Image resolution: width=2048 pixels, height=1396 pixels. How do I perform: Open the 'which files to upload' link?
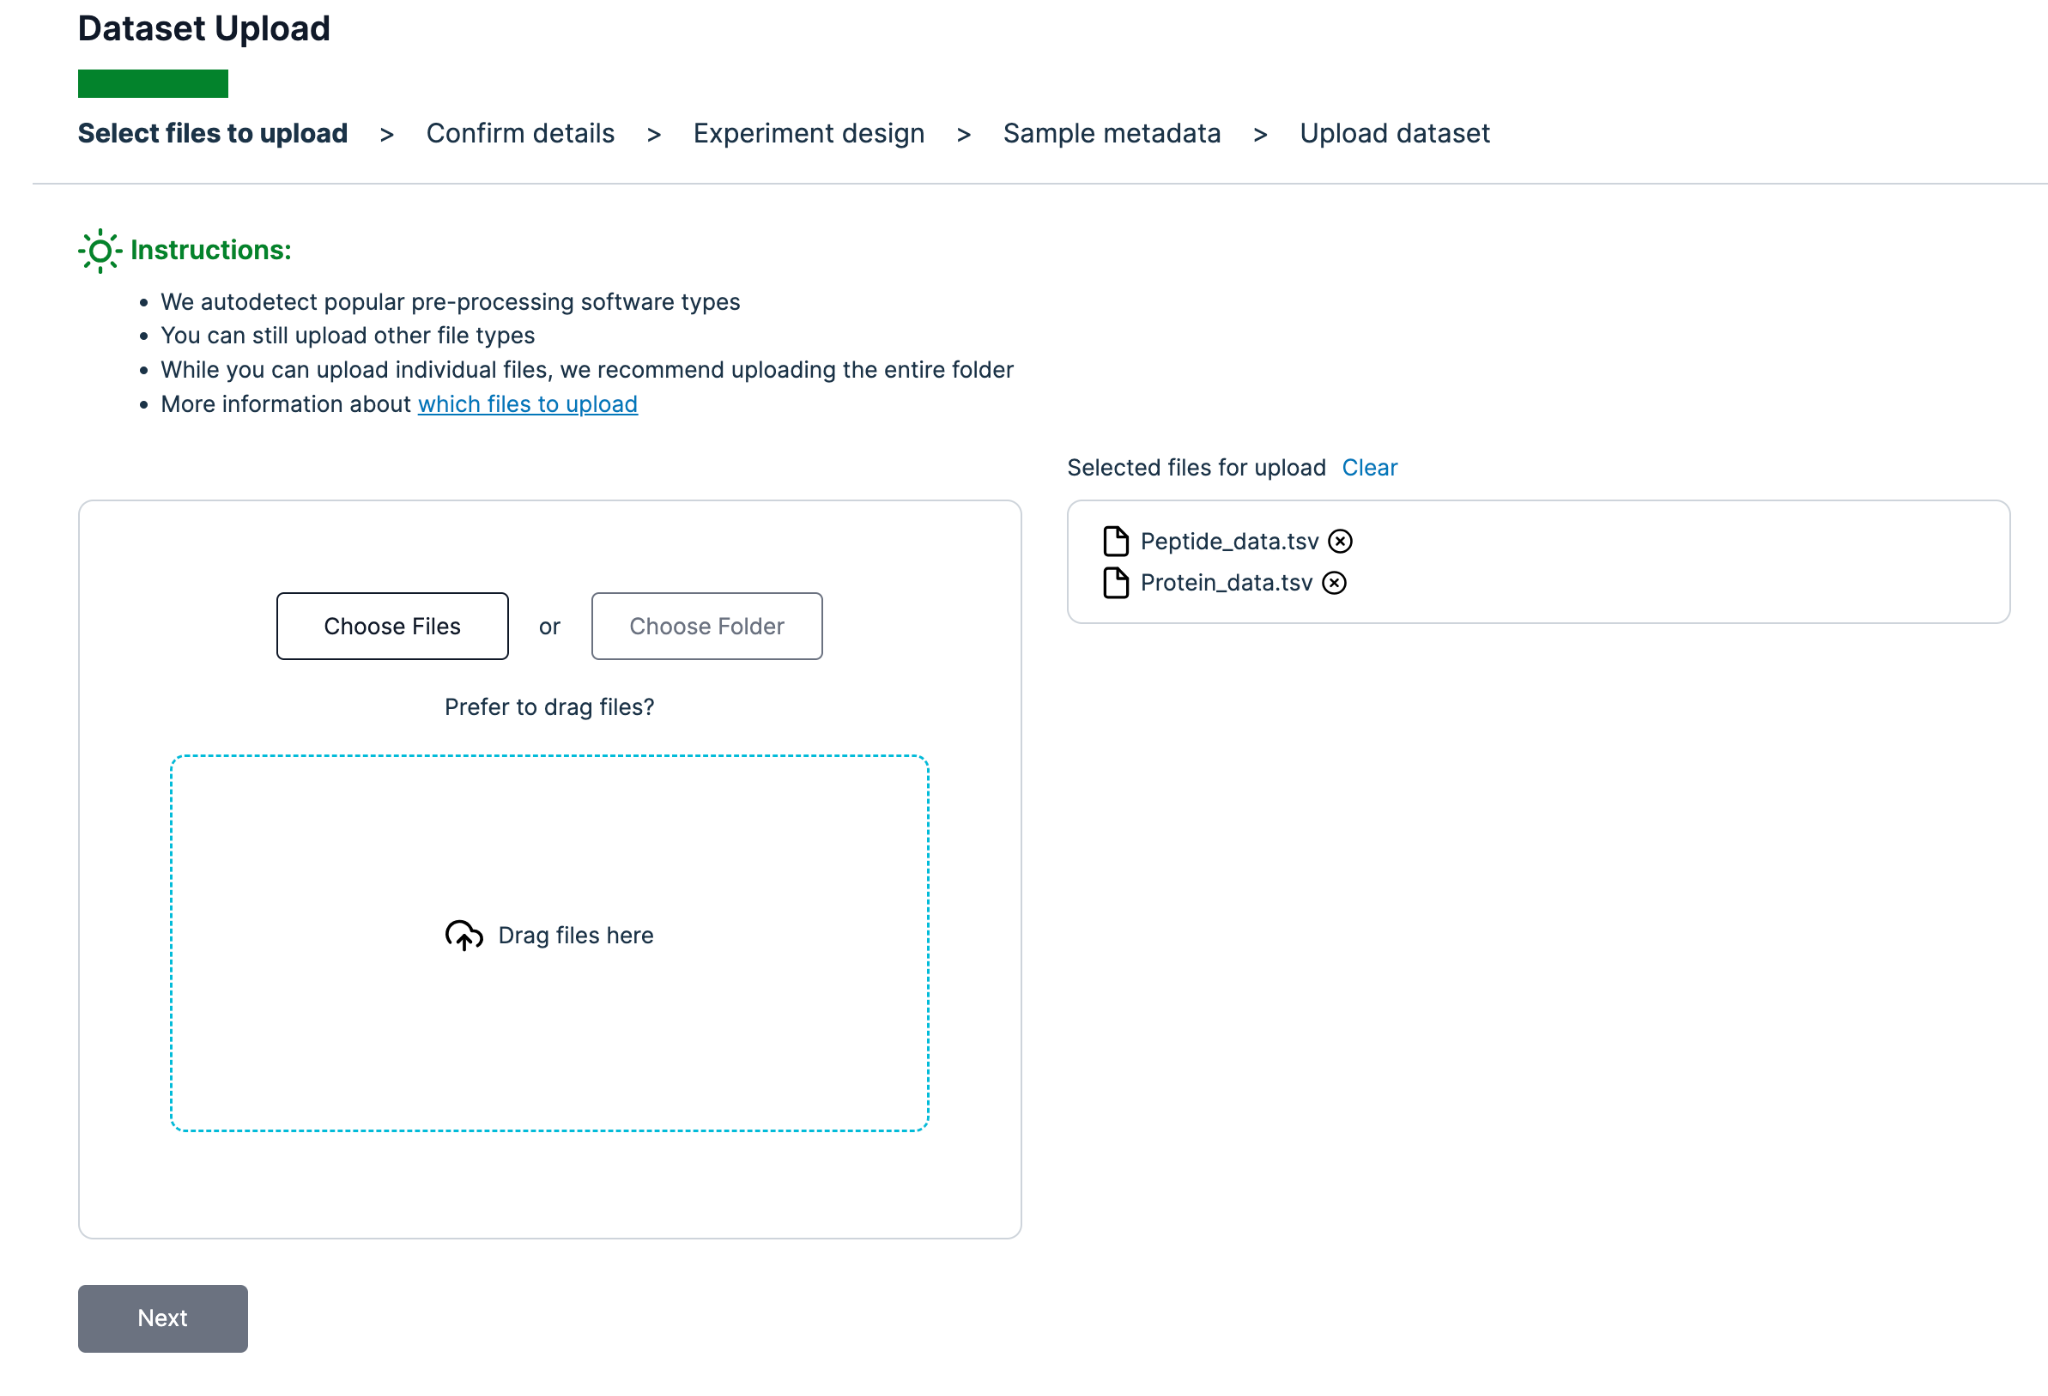click(527, 404)
